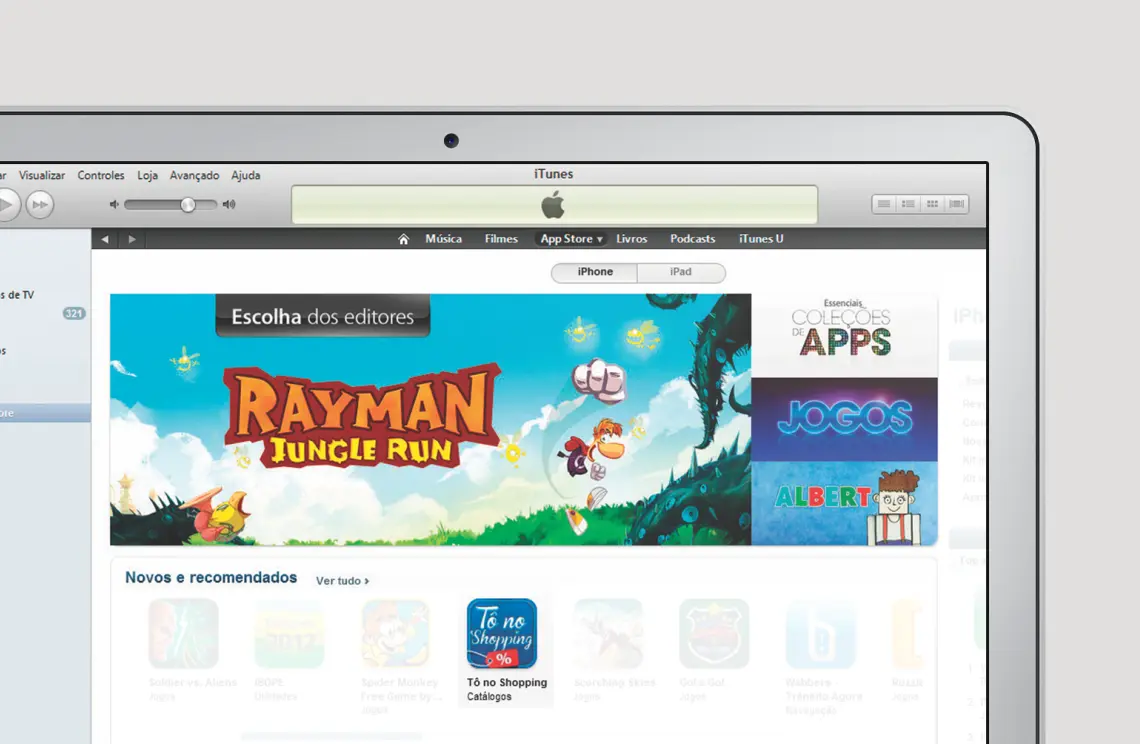
Task: Go back with the left arrow button
Action: click(105, 239)
